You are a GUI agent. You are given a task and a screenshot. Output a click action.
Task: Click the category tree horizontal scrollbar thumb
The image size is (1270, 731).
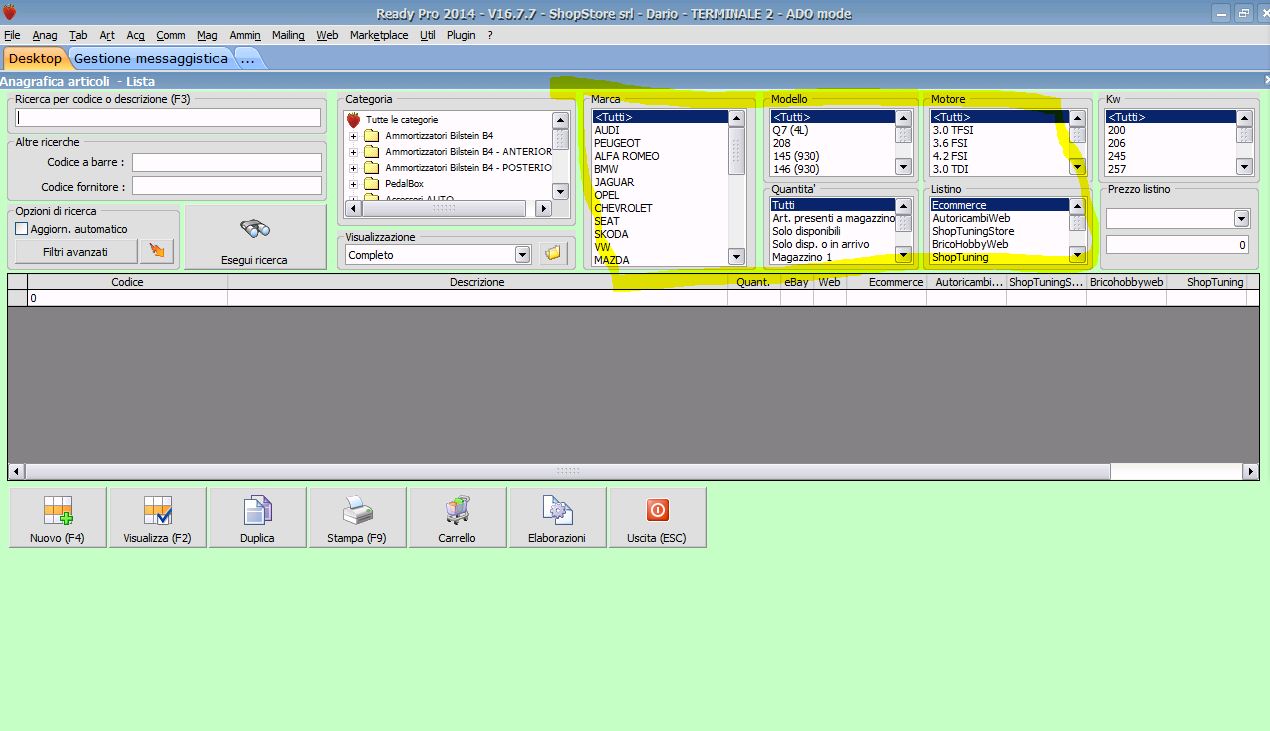coord(443,209)
